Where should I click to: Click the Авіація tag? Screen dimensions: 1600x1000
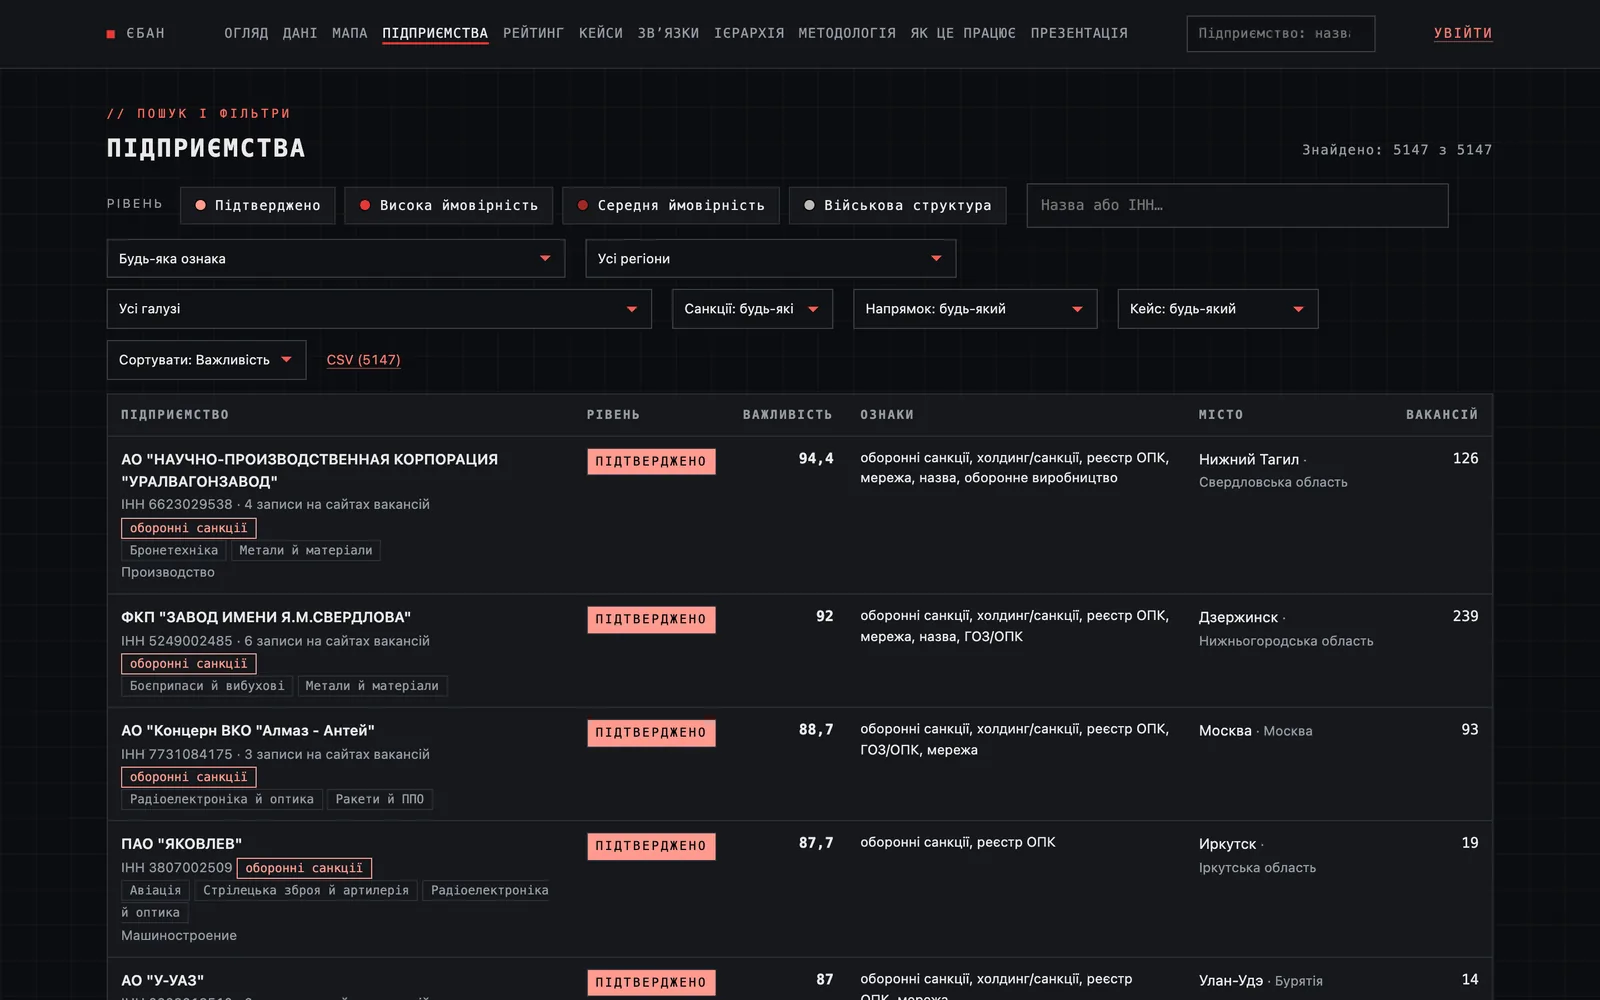[x=156, y=890]
